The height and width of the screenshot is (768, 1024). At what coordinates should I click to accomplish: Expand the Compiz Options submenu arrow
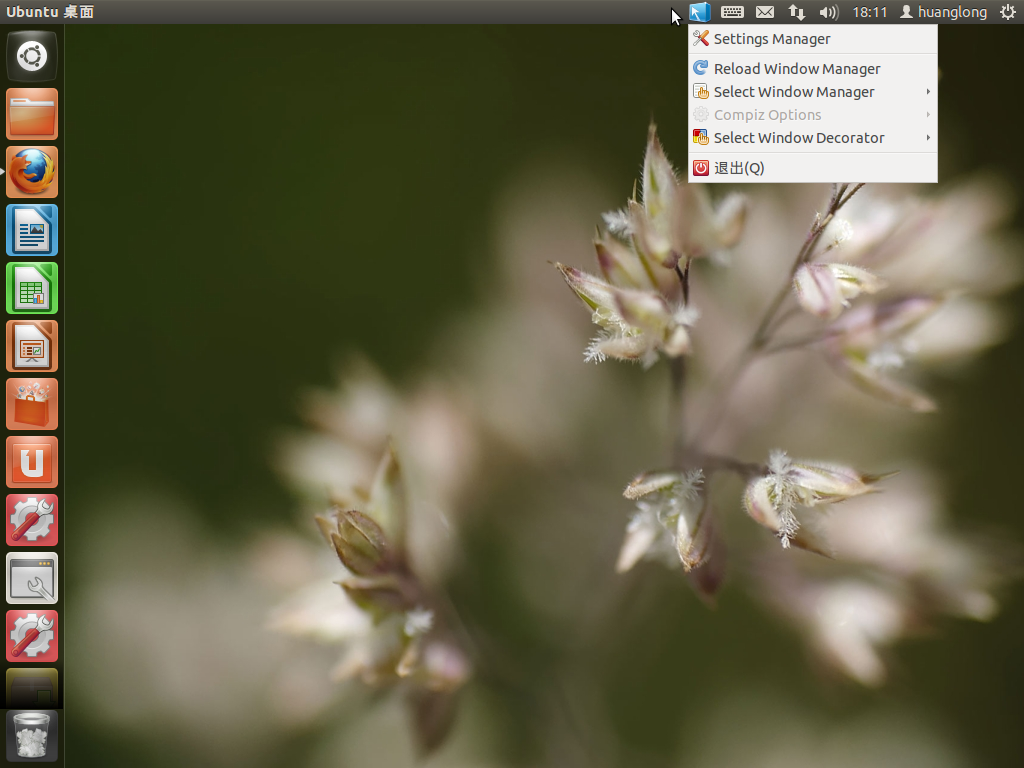tap(928, 115)
